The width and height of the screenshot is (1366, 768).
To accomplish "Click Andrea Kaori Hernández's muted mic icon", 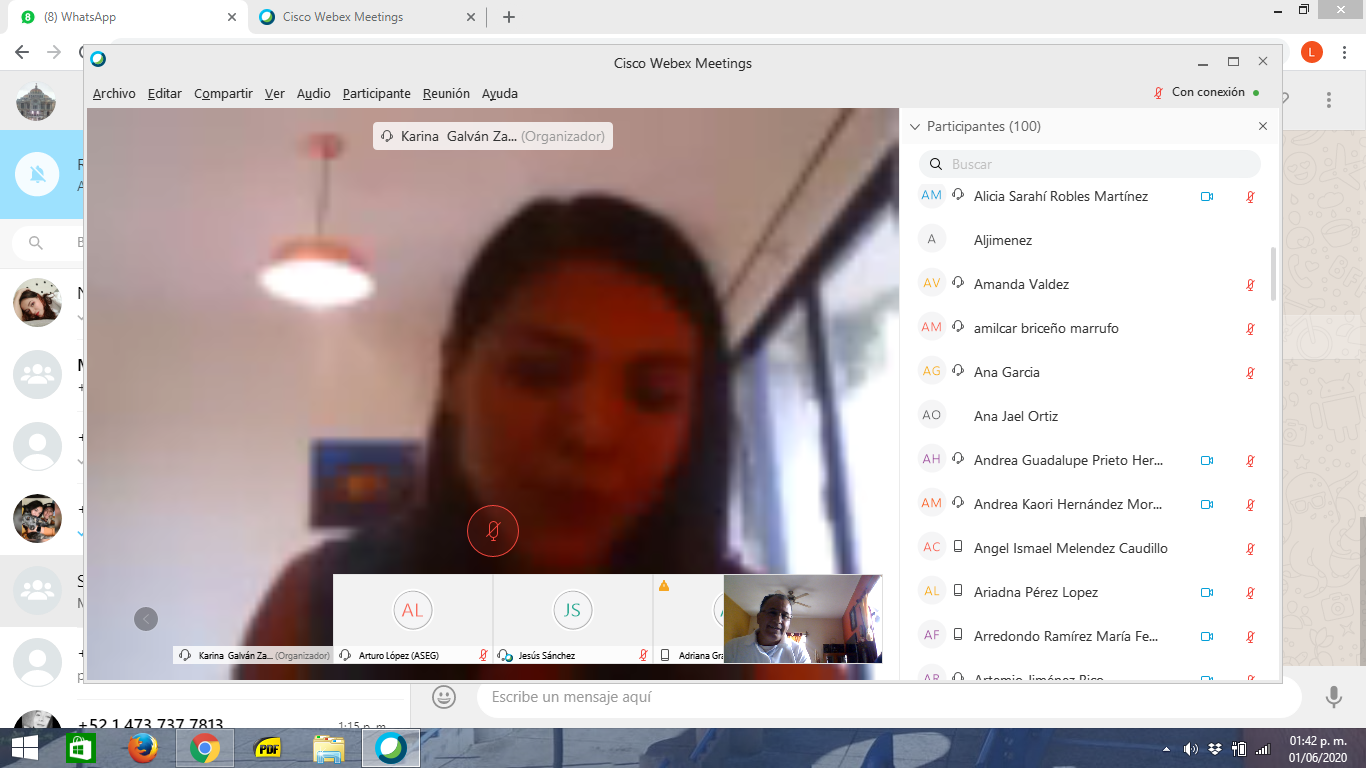I will pos(1250,505).
